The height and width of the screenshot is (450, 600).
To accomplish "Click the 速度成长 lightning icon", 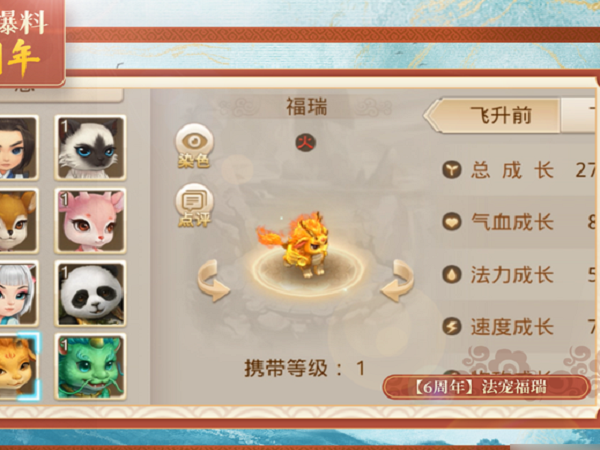I will click(x=452, y=327).
